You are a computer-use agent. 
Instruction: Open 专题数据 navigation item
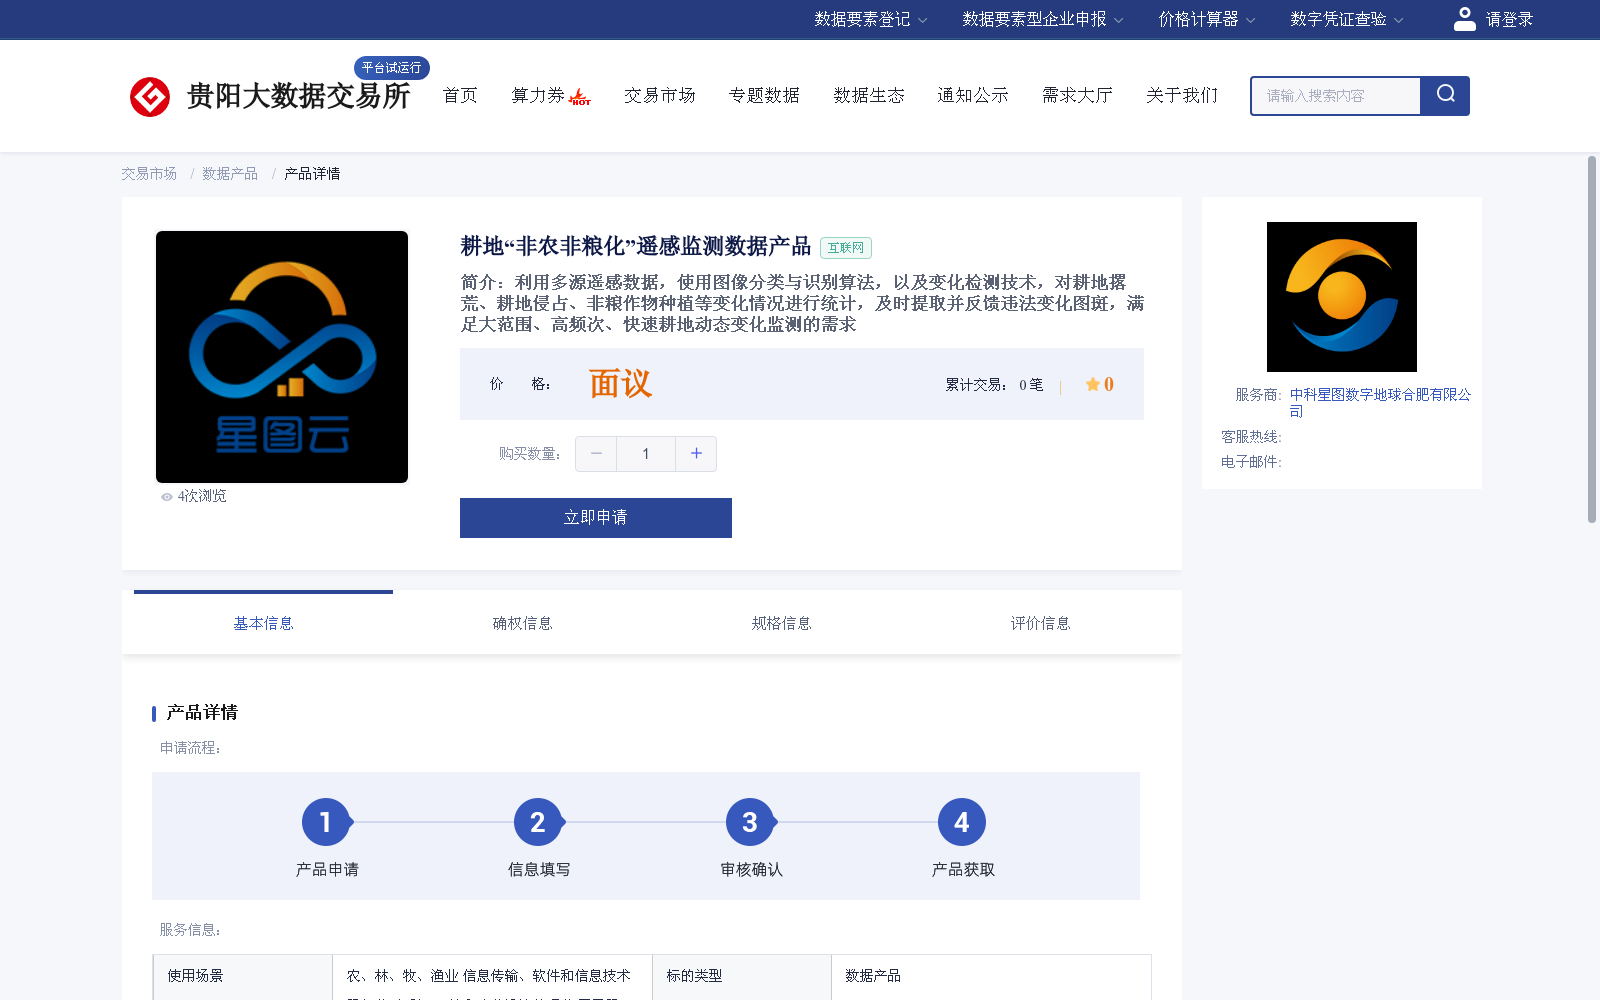point(764,96)
